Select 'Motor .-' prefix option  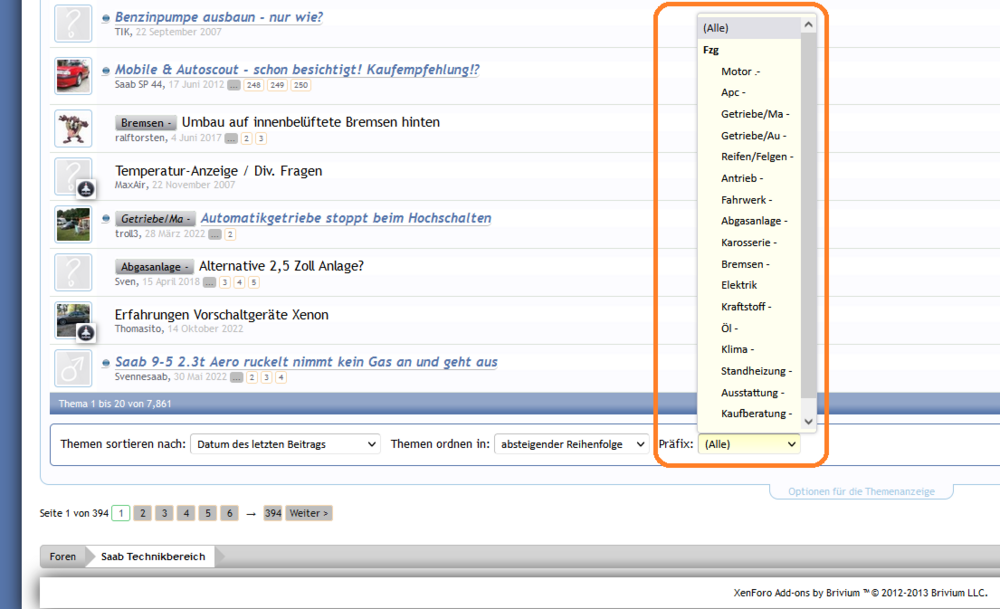(749, 71)
